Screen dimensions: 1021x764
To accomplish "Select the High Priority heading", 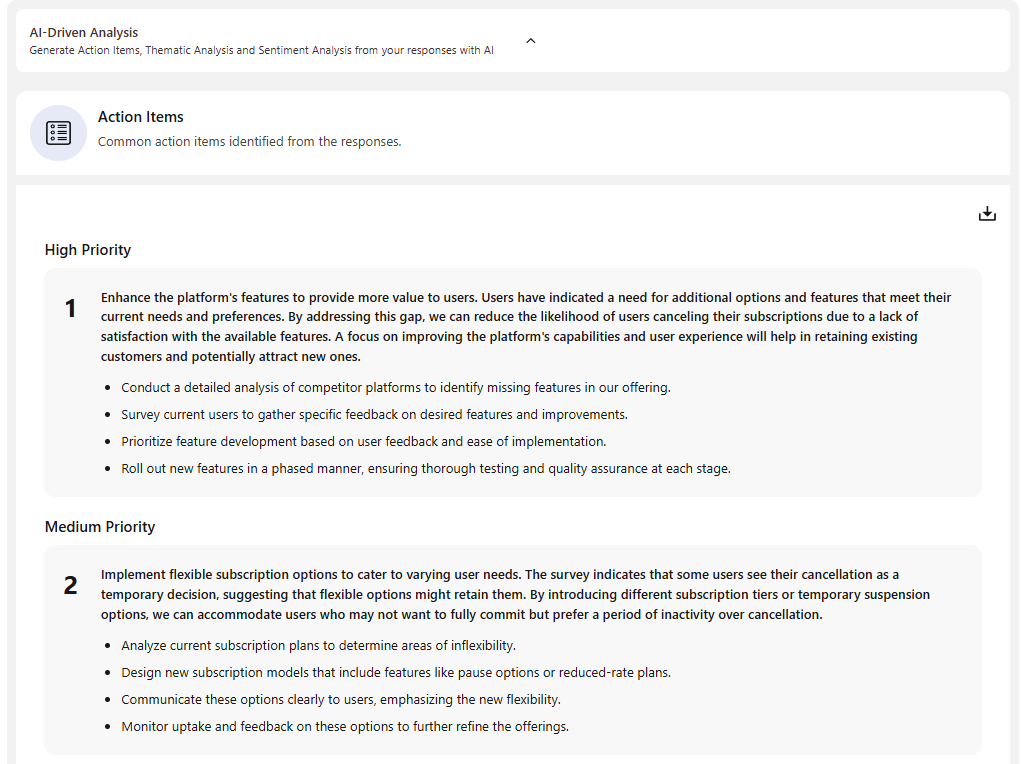I will tap(88, 250).
